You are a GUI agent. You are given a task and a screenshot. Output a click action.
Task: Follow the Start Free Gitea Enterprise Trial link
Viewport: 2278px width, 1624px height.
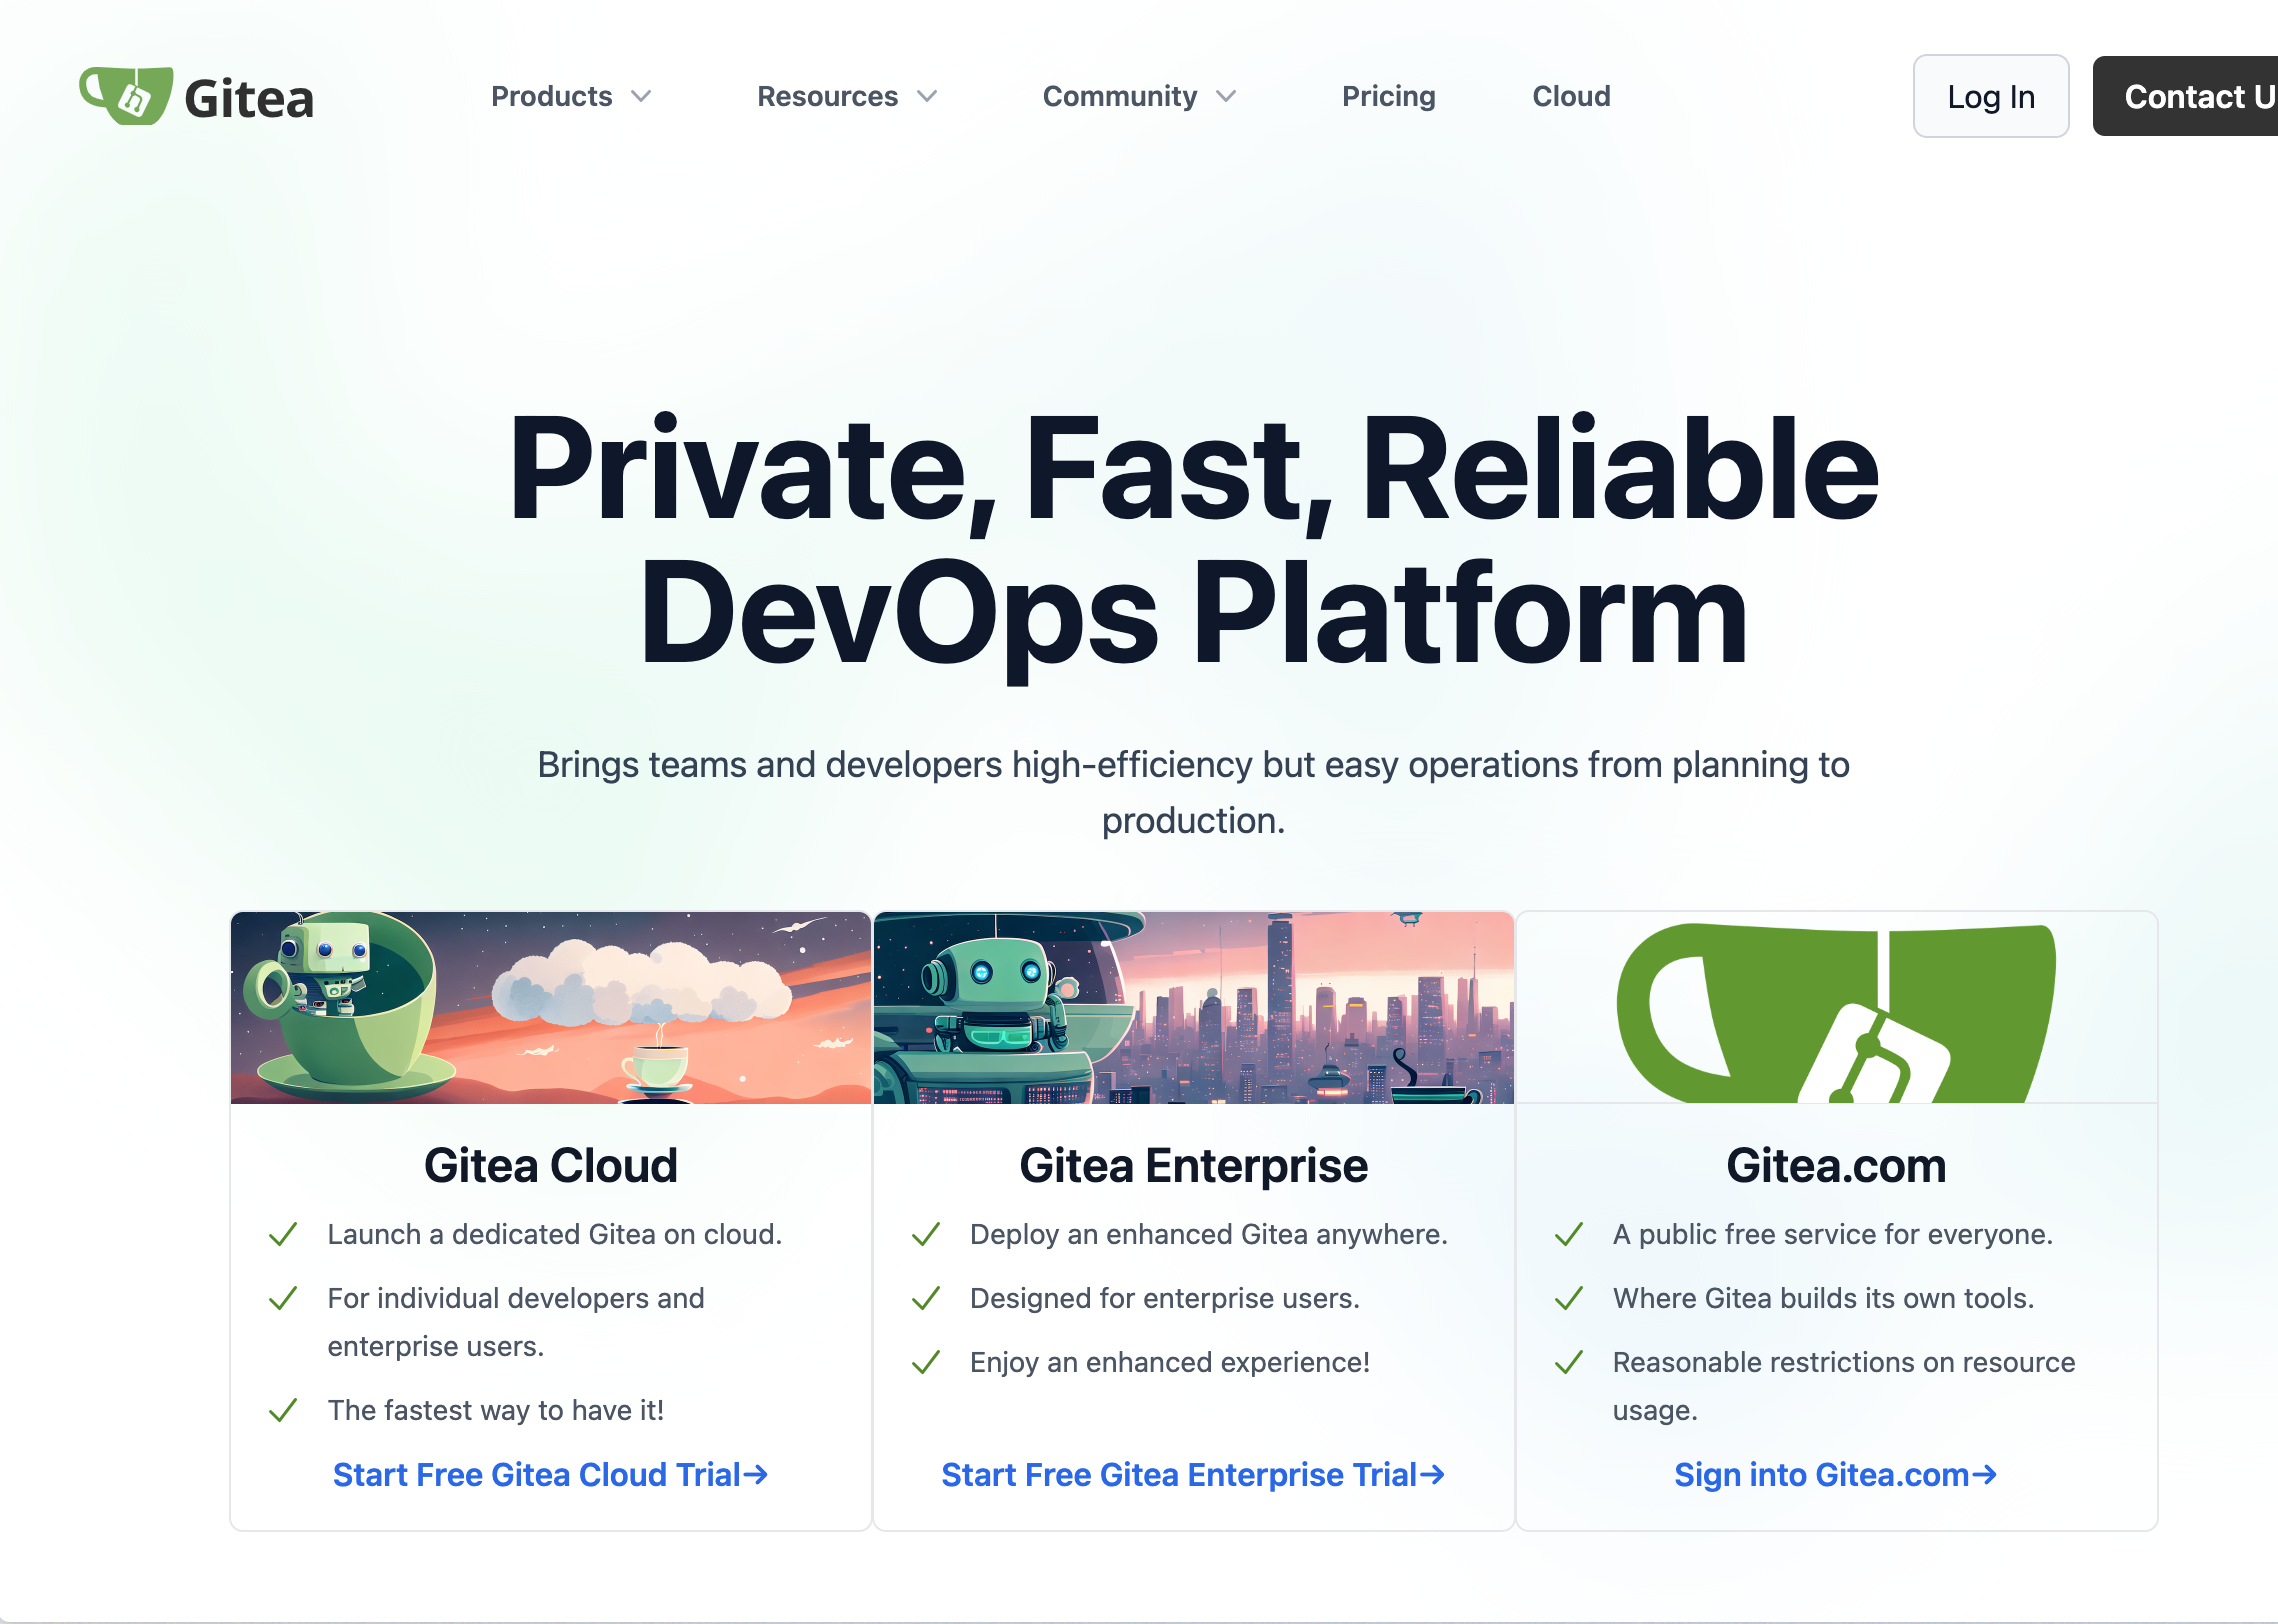click(1193, 1474)
